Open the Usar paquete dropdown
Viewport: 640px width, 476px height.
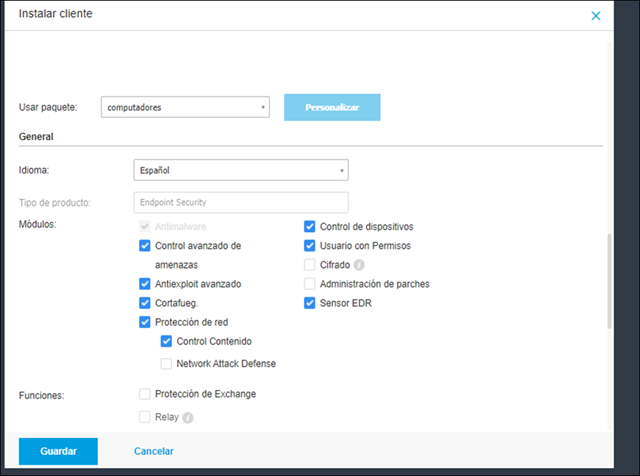pos(185,107)
